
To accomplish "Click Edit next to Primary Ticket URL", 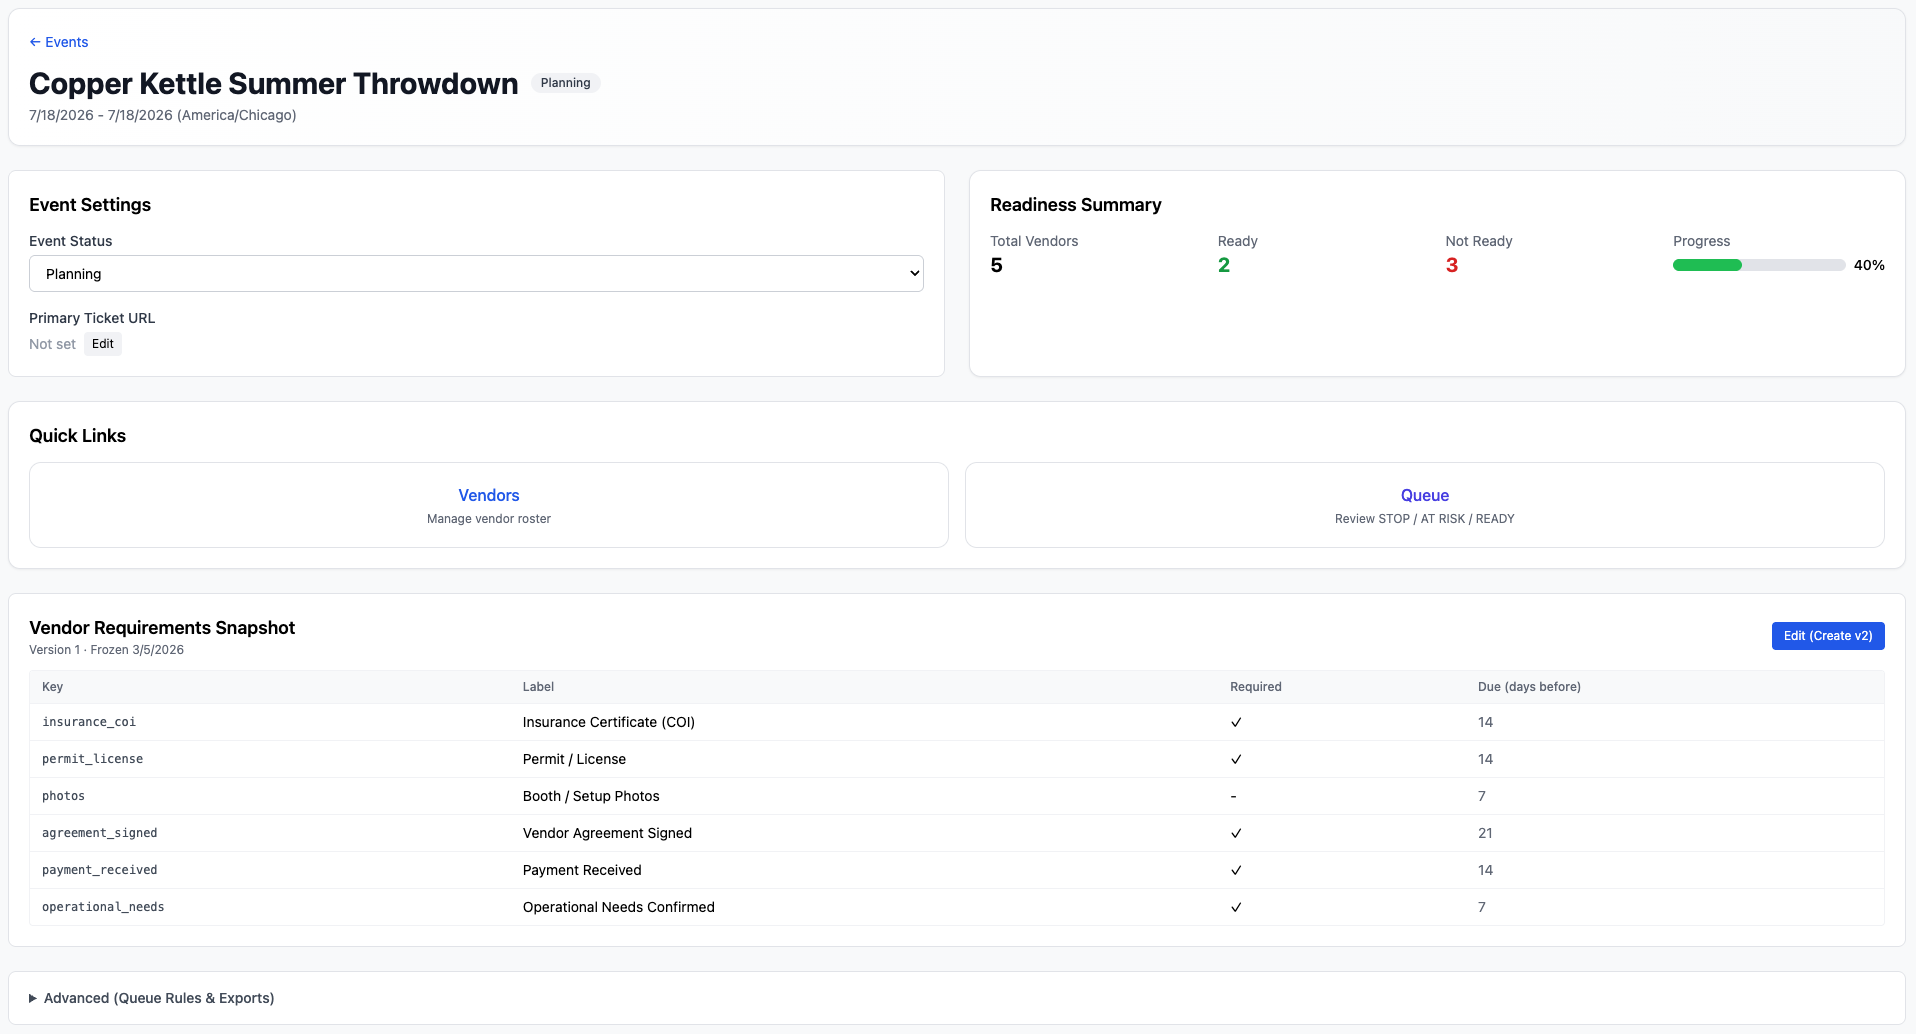I will pyautogui.click(x=102, y=343).
